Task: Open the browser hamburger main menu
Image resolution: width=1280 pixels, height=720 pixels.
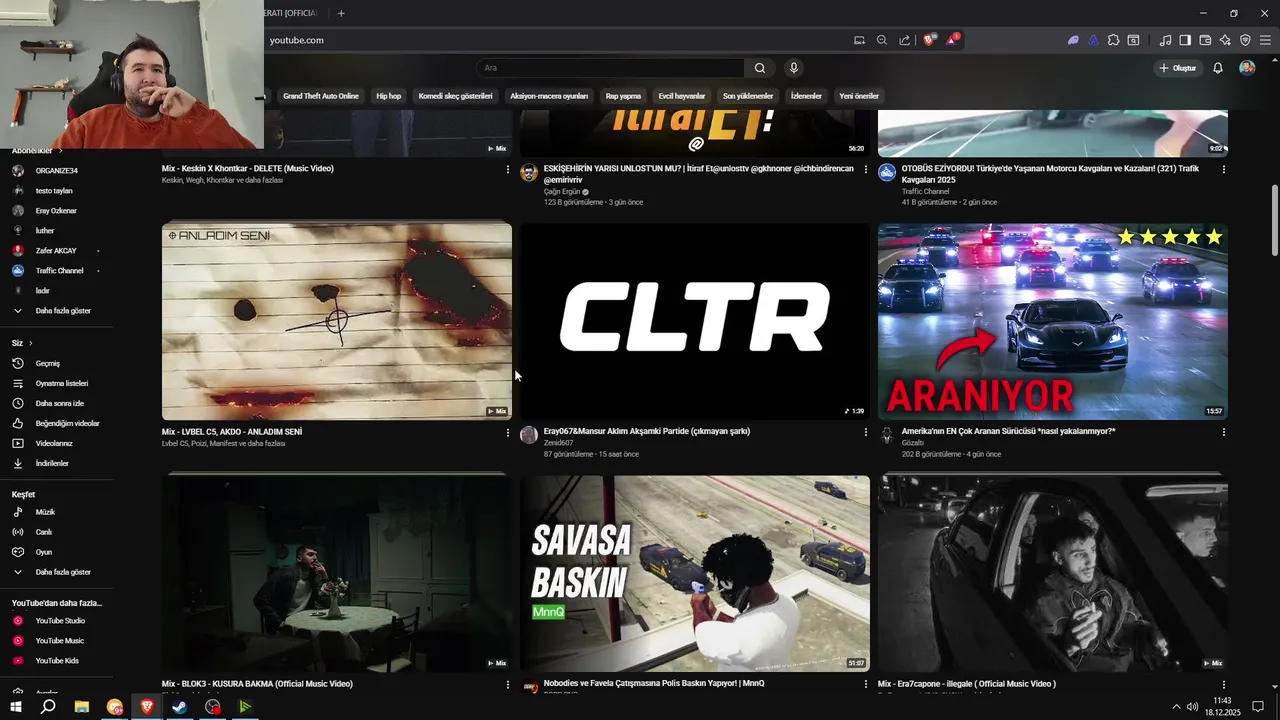Action: click(1265, 40)
